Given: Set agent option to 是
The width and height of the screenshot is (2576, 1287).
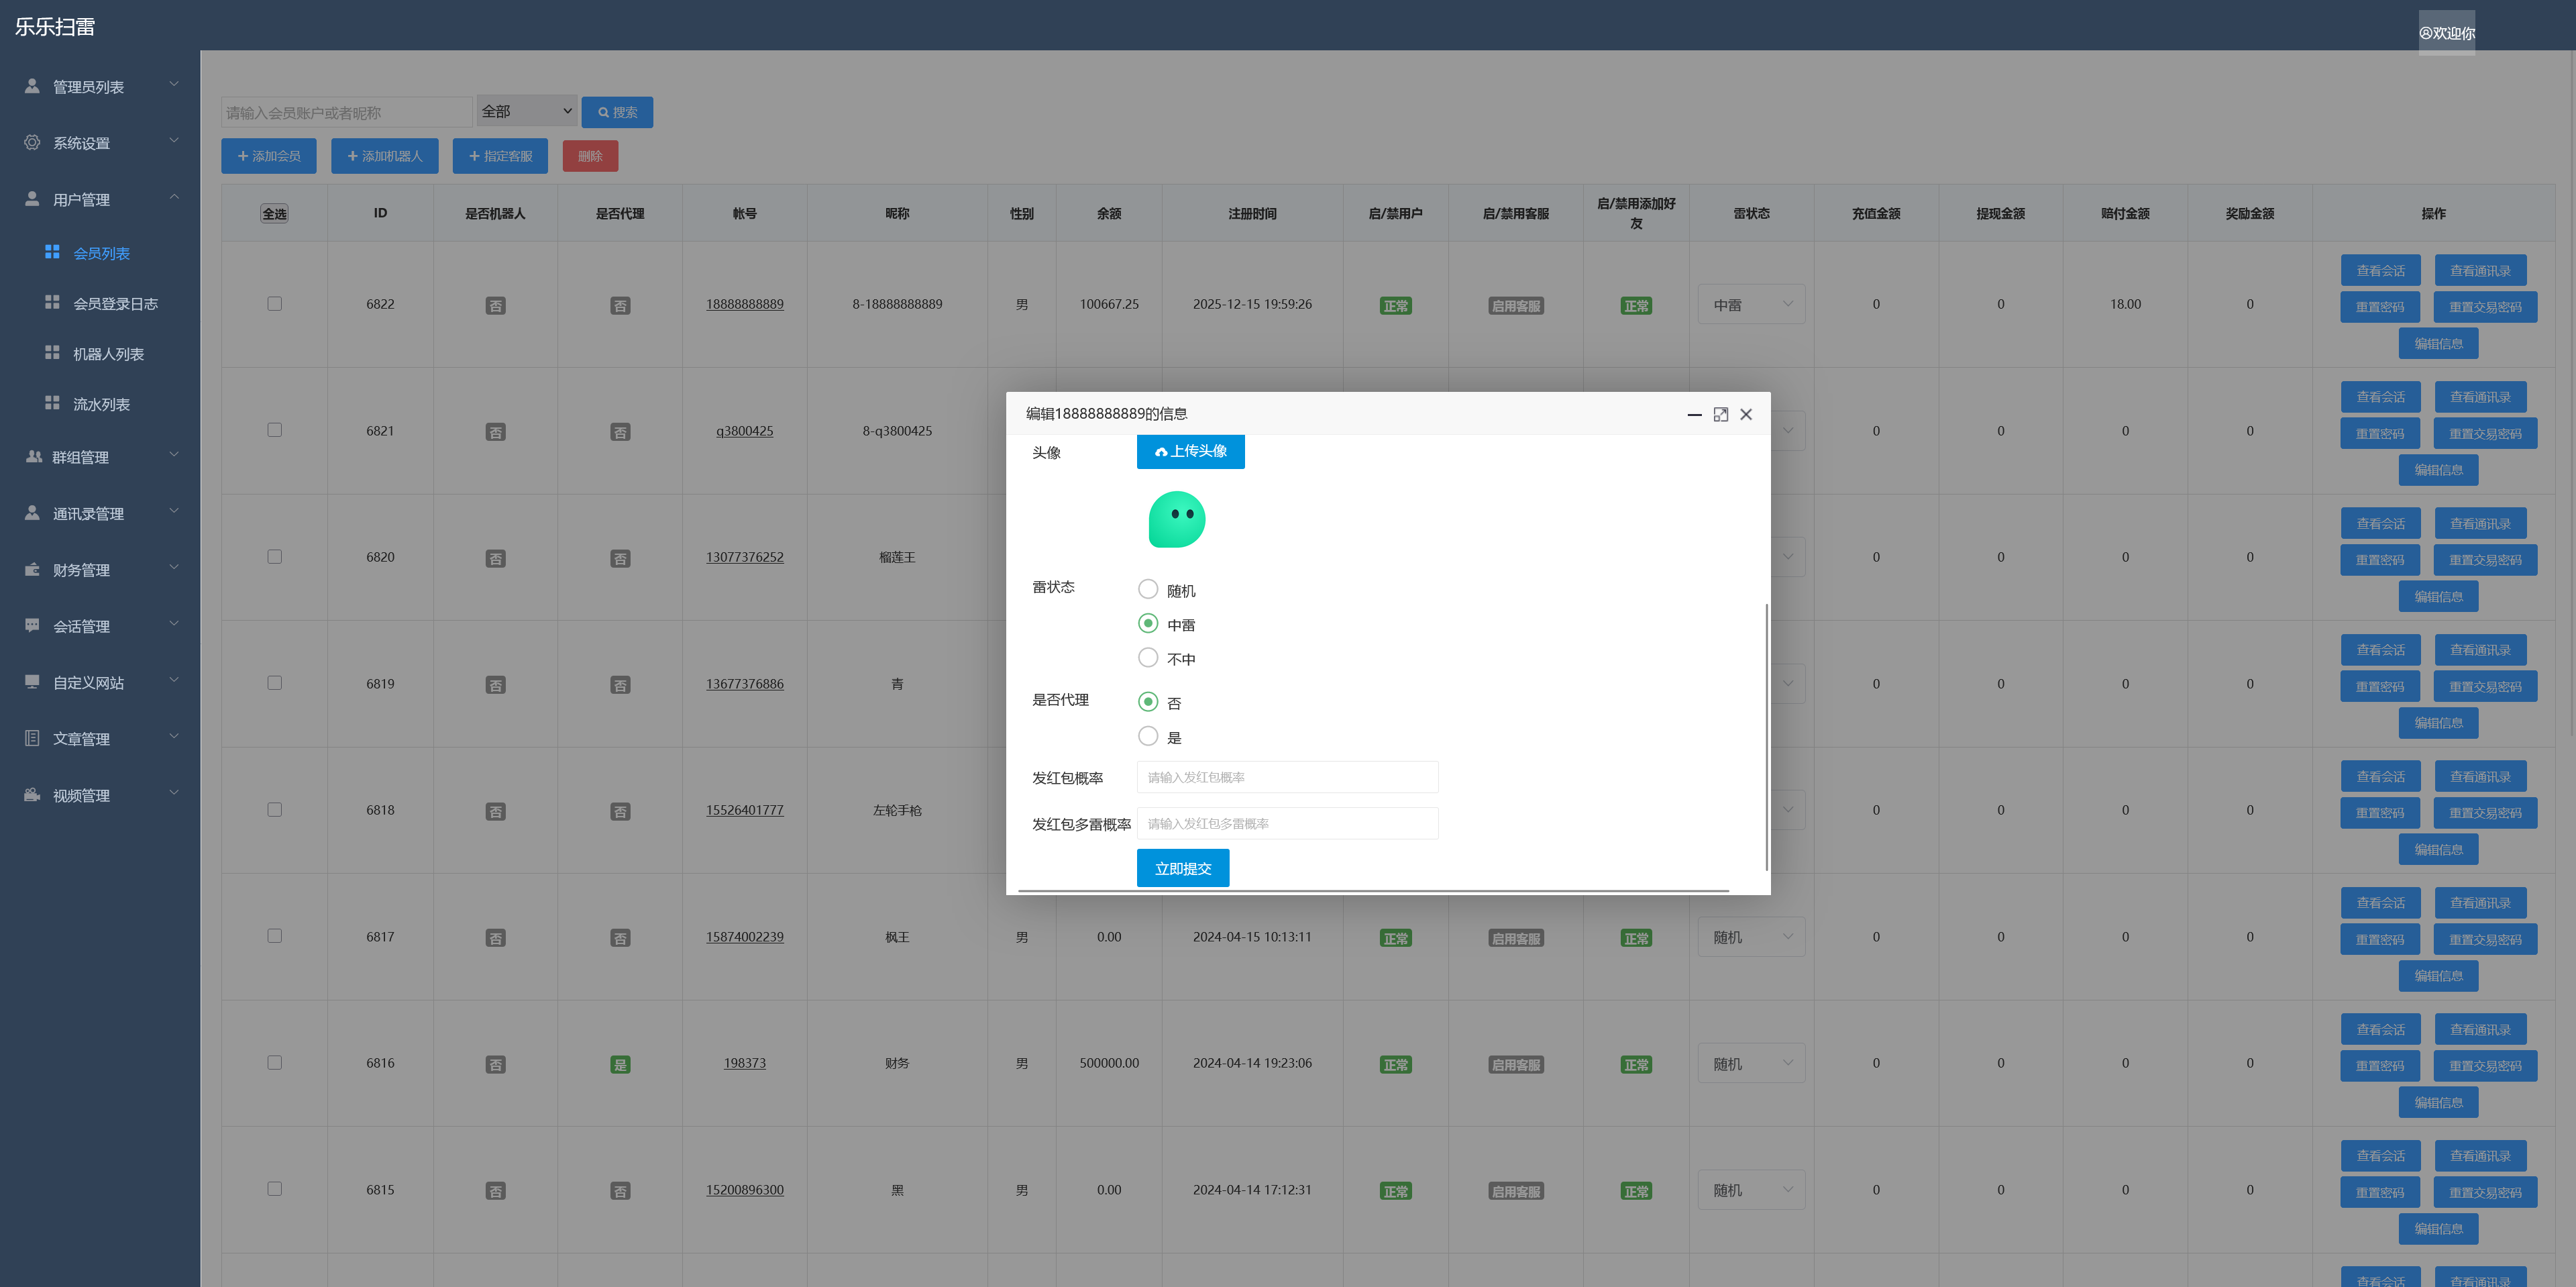Looking at the screenshot, I should (x=1148, y=737).
